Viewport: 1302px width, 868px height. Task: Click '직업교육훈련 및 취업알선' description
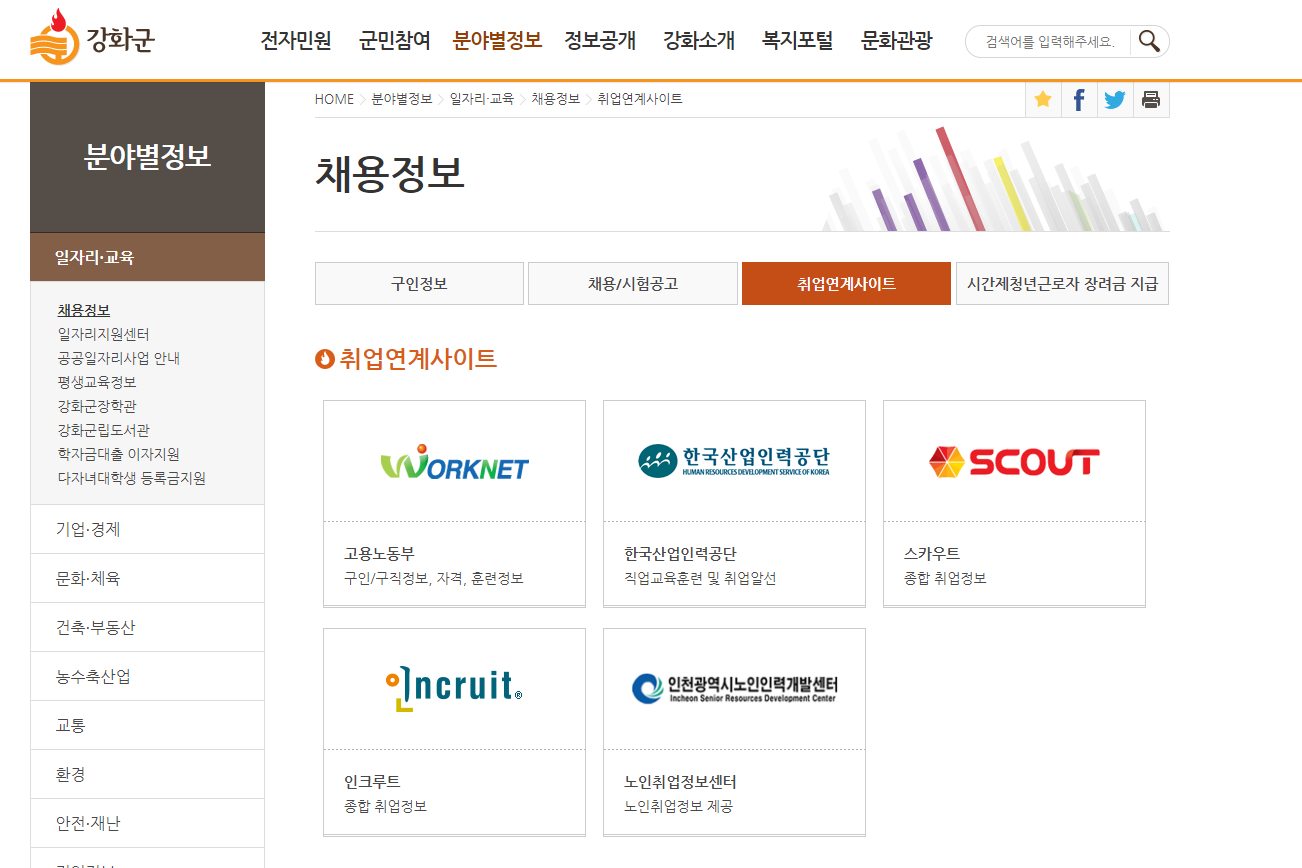700,578
